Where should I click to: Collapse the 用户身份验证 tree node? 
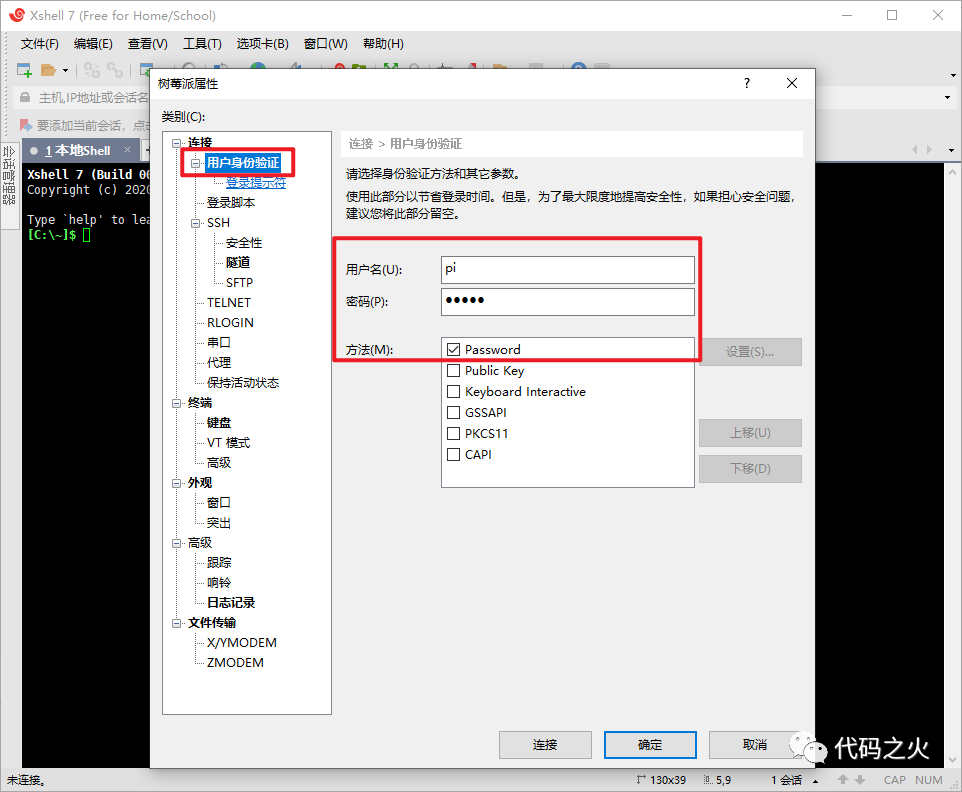[x=196, y=163]
